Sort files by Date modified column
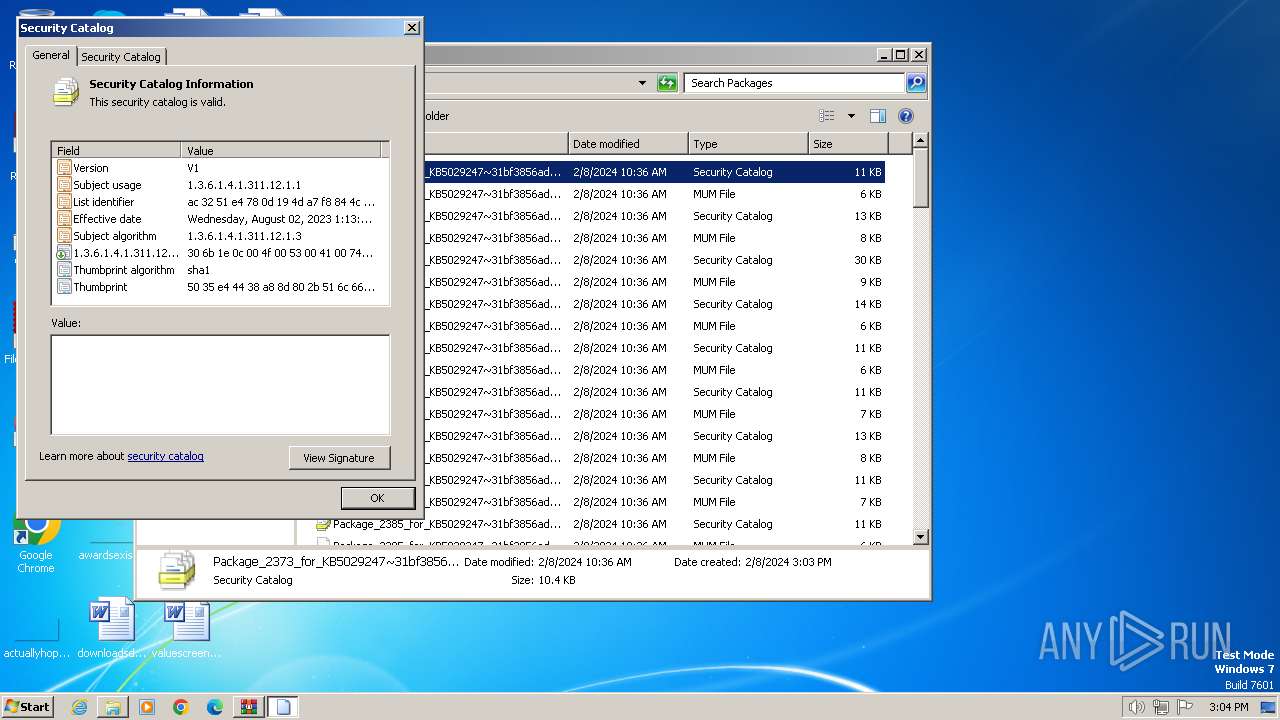Image resolution: width=1280 pixels, height=720 pixels. [x=628, y=144]
